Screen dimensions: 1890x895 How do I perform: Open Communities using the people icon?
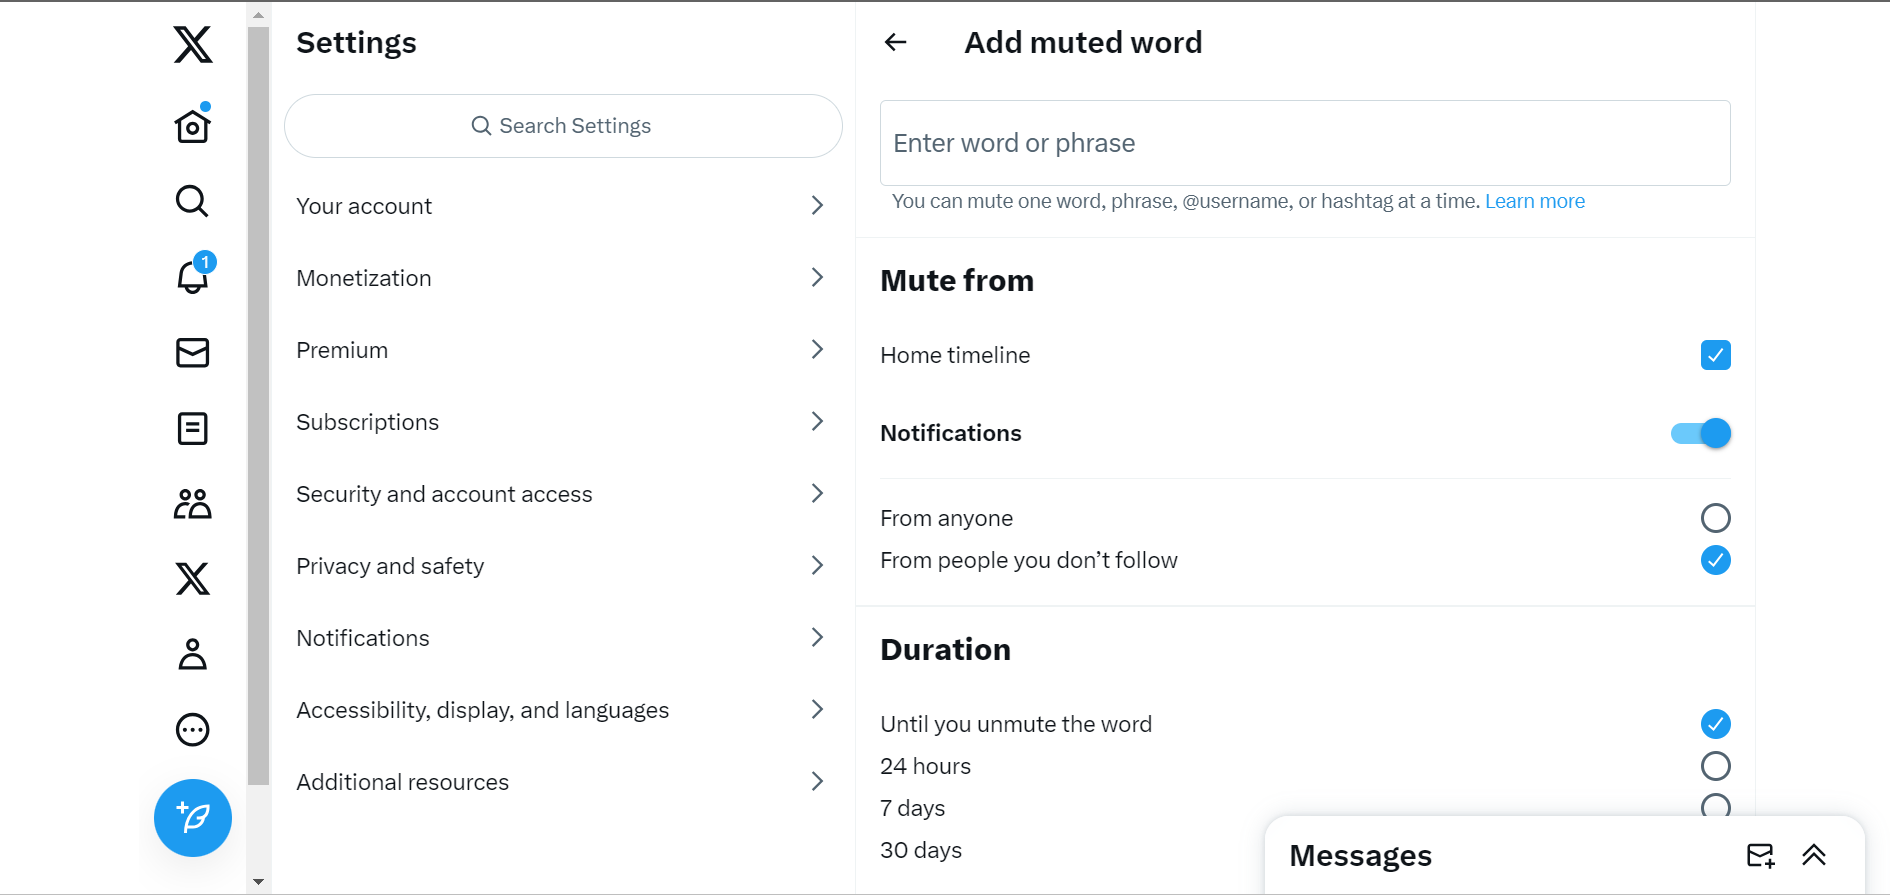(x=191, y=504)
